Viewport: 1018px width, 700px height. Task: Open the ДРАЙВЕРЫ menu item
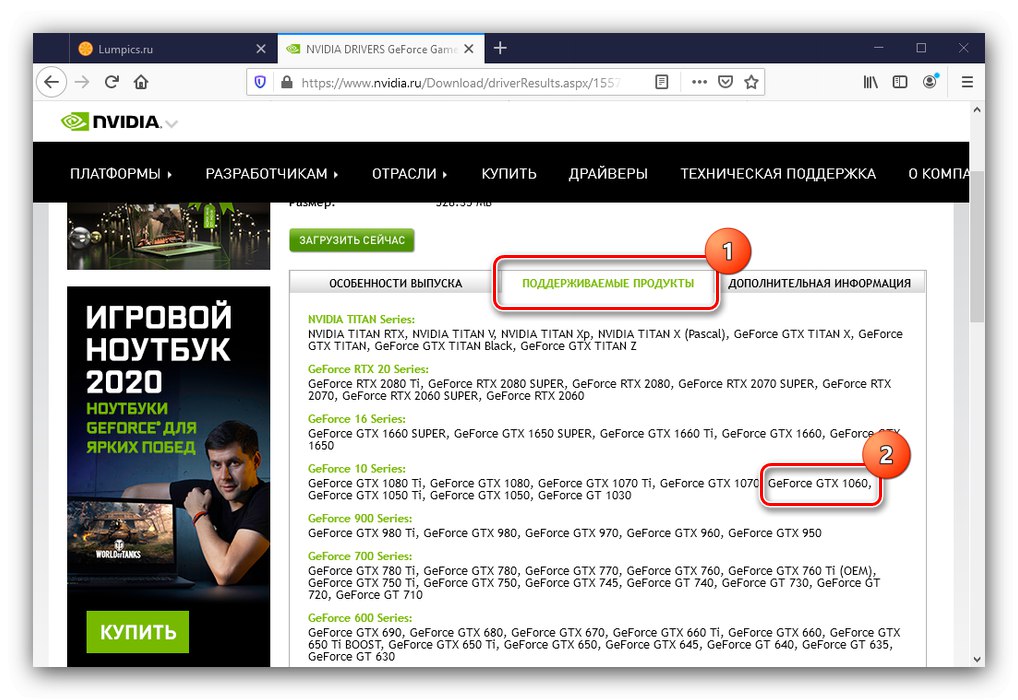[608, 174]
